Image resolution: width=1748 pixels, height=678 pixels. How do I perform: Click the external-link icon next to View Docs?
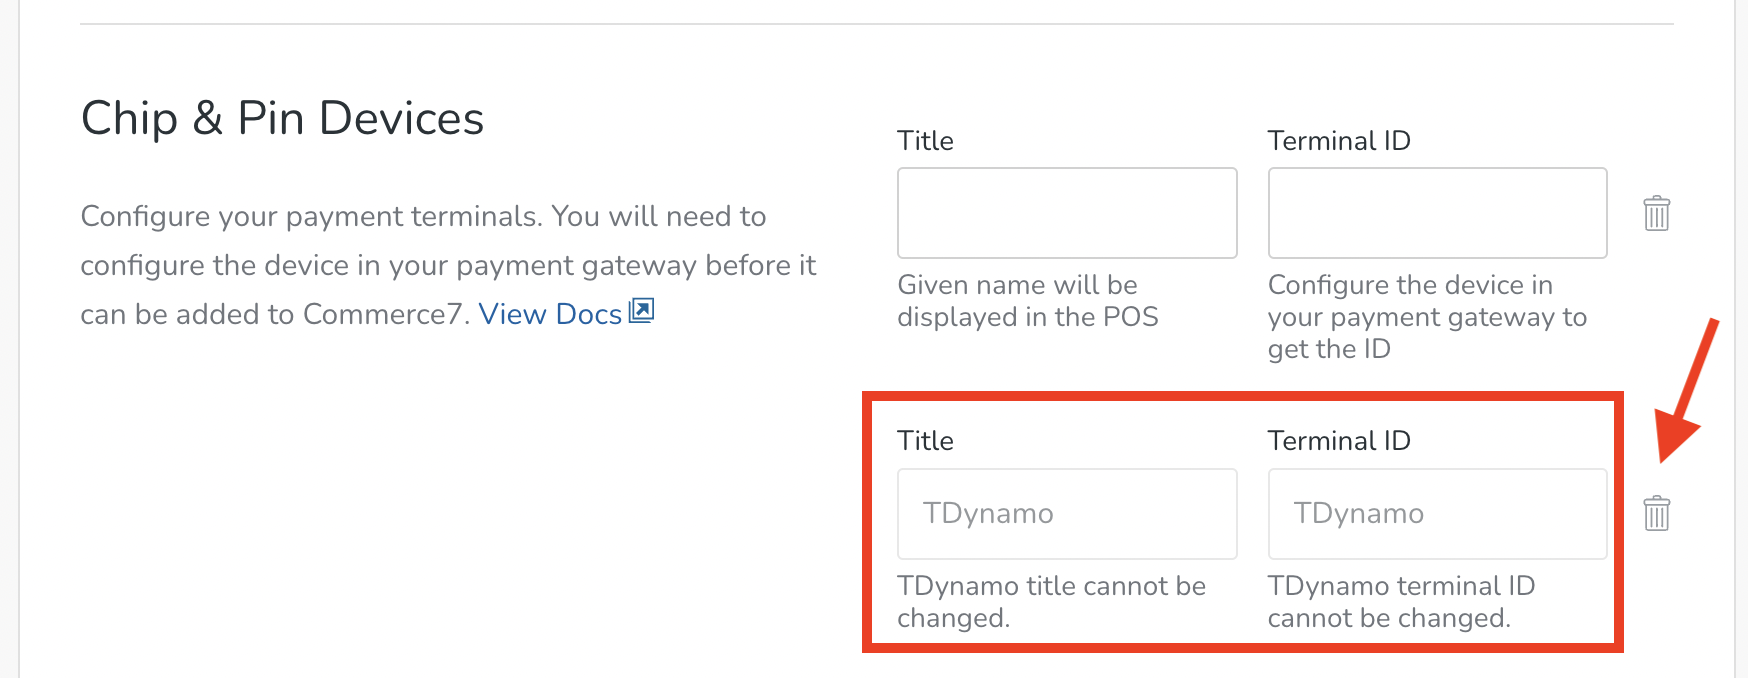641,312
